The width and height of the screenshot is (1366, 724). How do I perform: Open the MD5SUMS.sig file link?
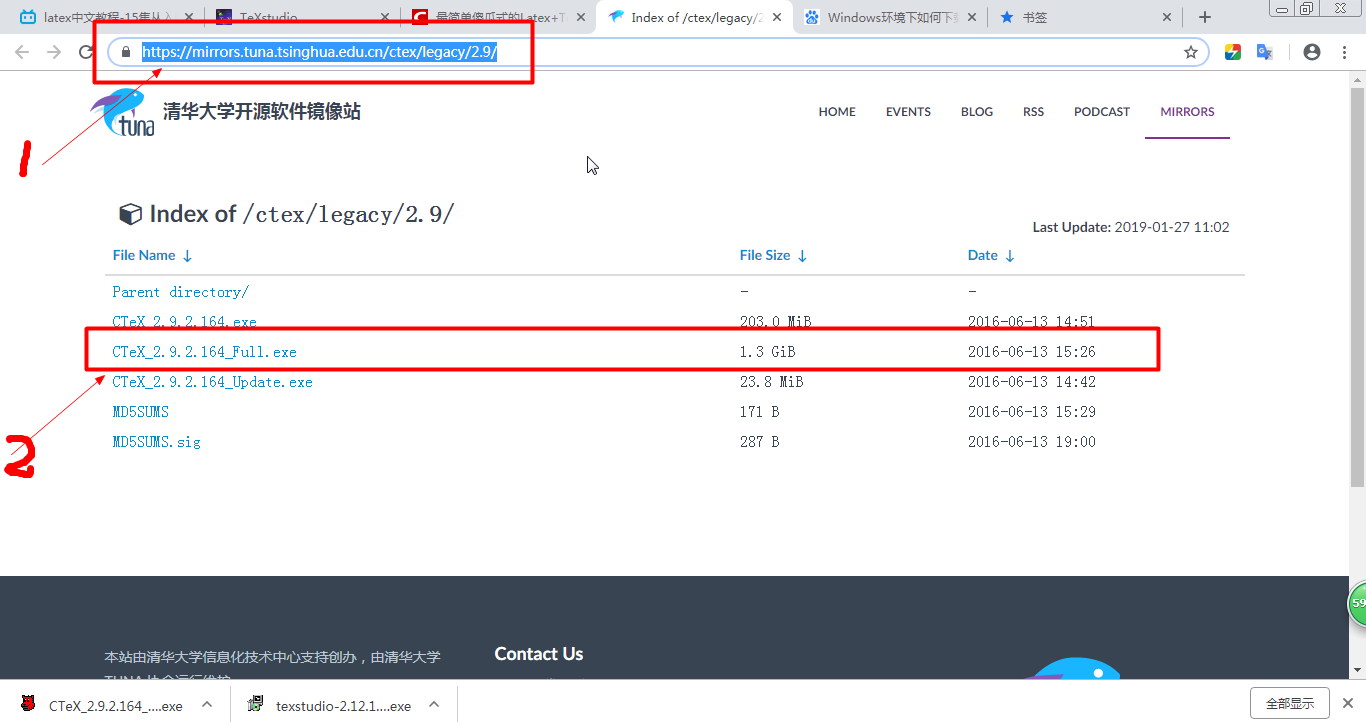156,442
